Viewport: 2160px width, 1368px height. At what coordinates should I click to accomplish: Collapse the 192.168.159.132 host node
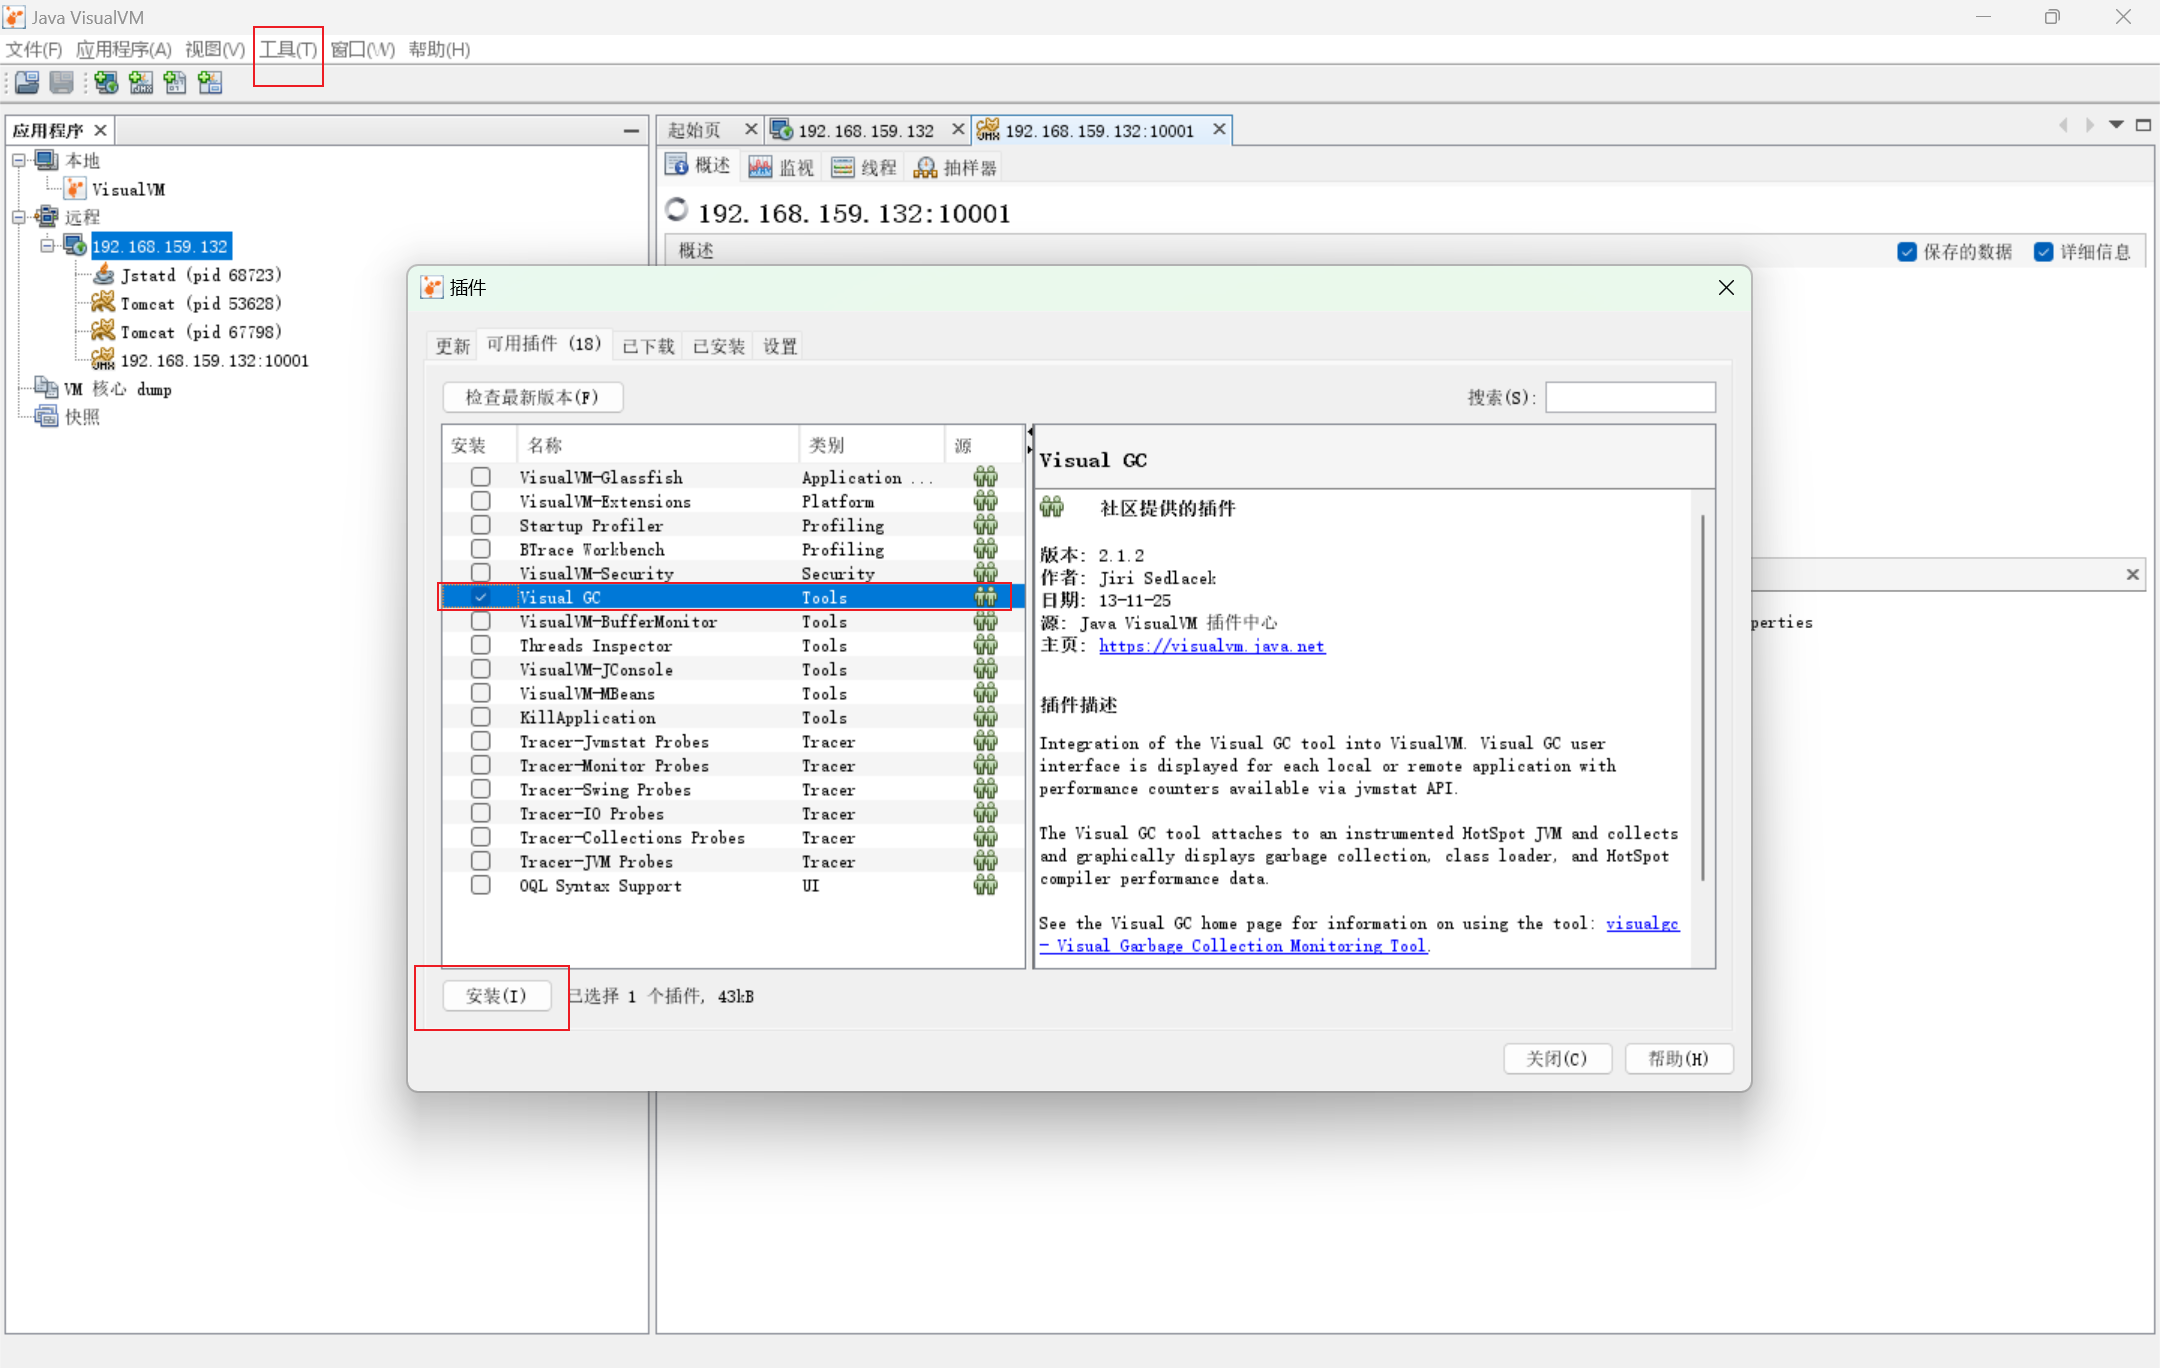pos(47,246)
